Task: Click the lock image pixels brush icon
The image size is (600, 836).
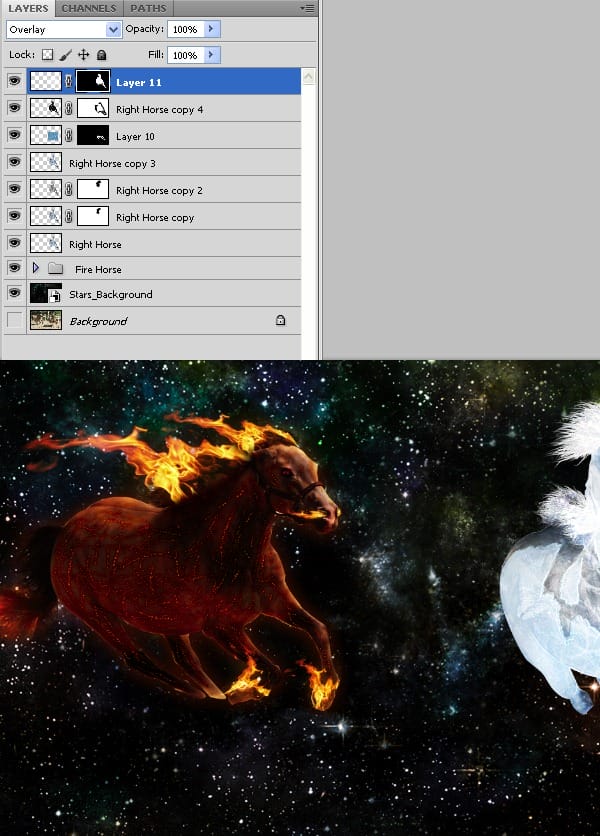Action: click(66, 55)
